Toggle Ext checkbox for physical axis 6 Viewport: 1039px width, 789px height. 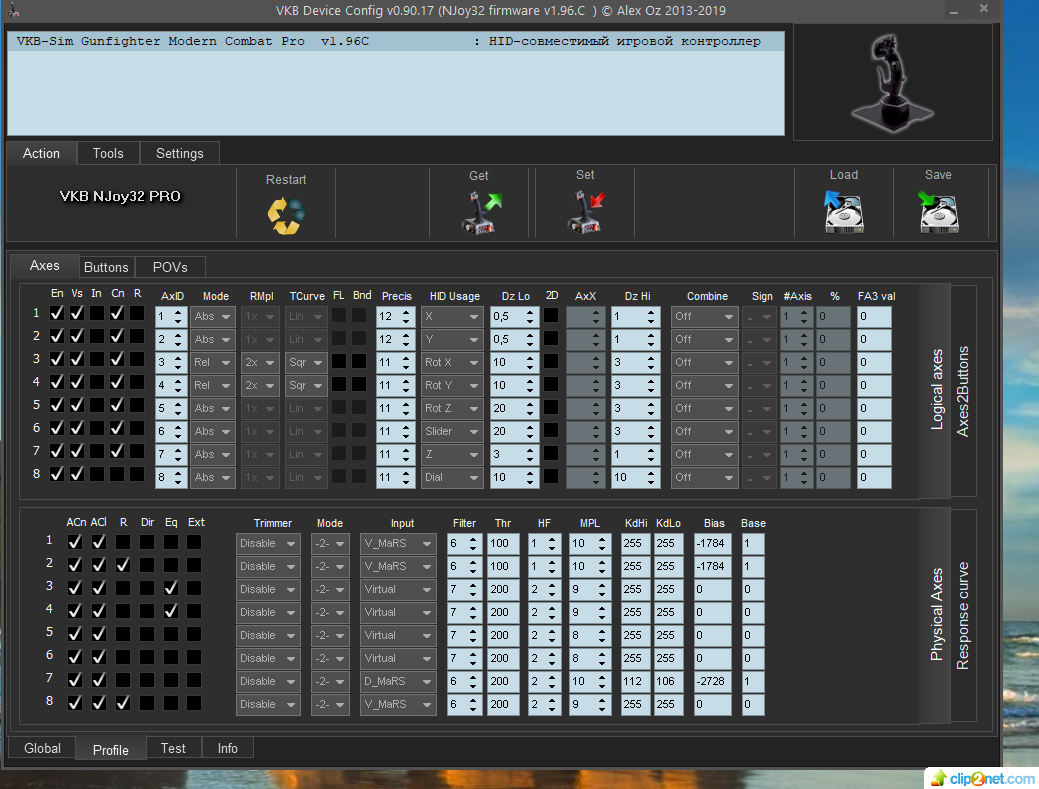pyautogui.click(x=193, y=657)
